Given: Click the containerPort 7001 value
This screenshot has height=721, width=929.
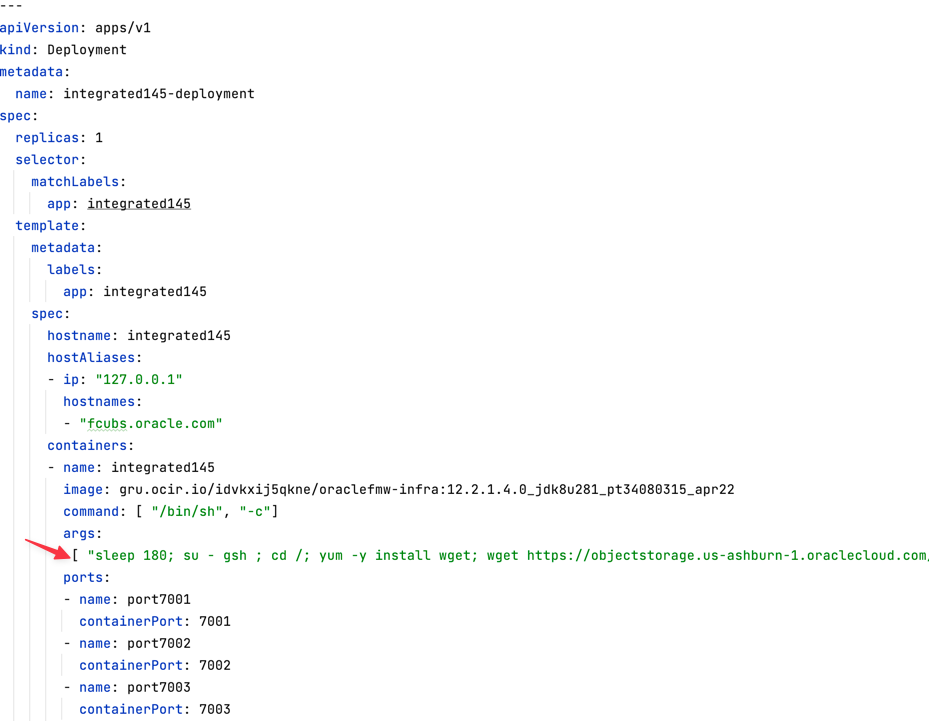Looking at the screenshot, I should coord(214,621).
